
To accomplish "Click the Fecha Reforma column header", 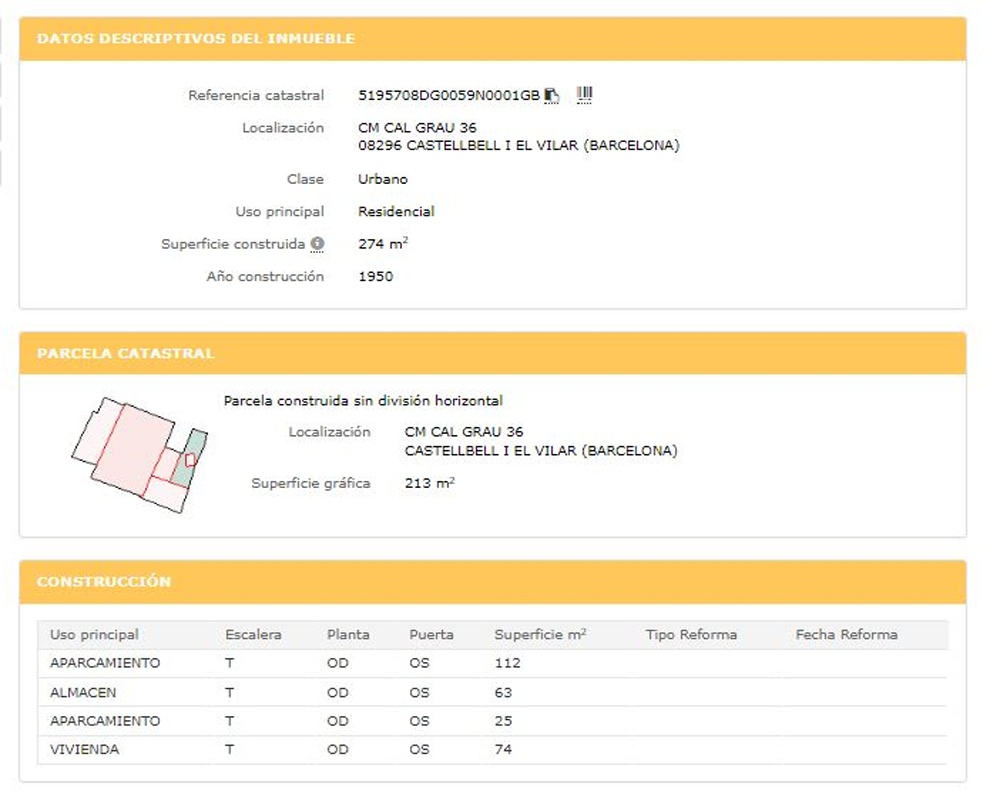I will tap(847, 635).
